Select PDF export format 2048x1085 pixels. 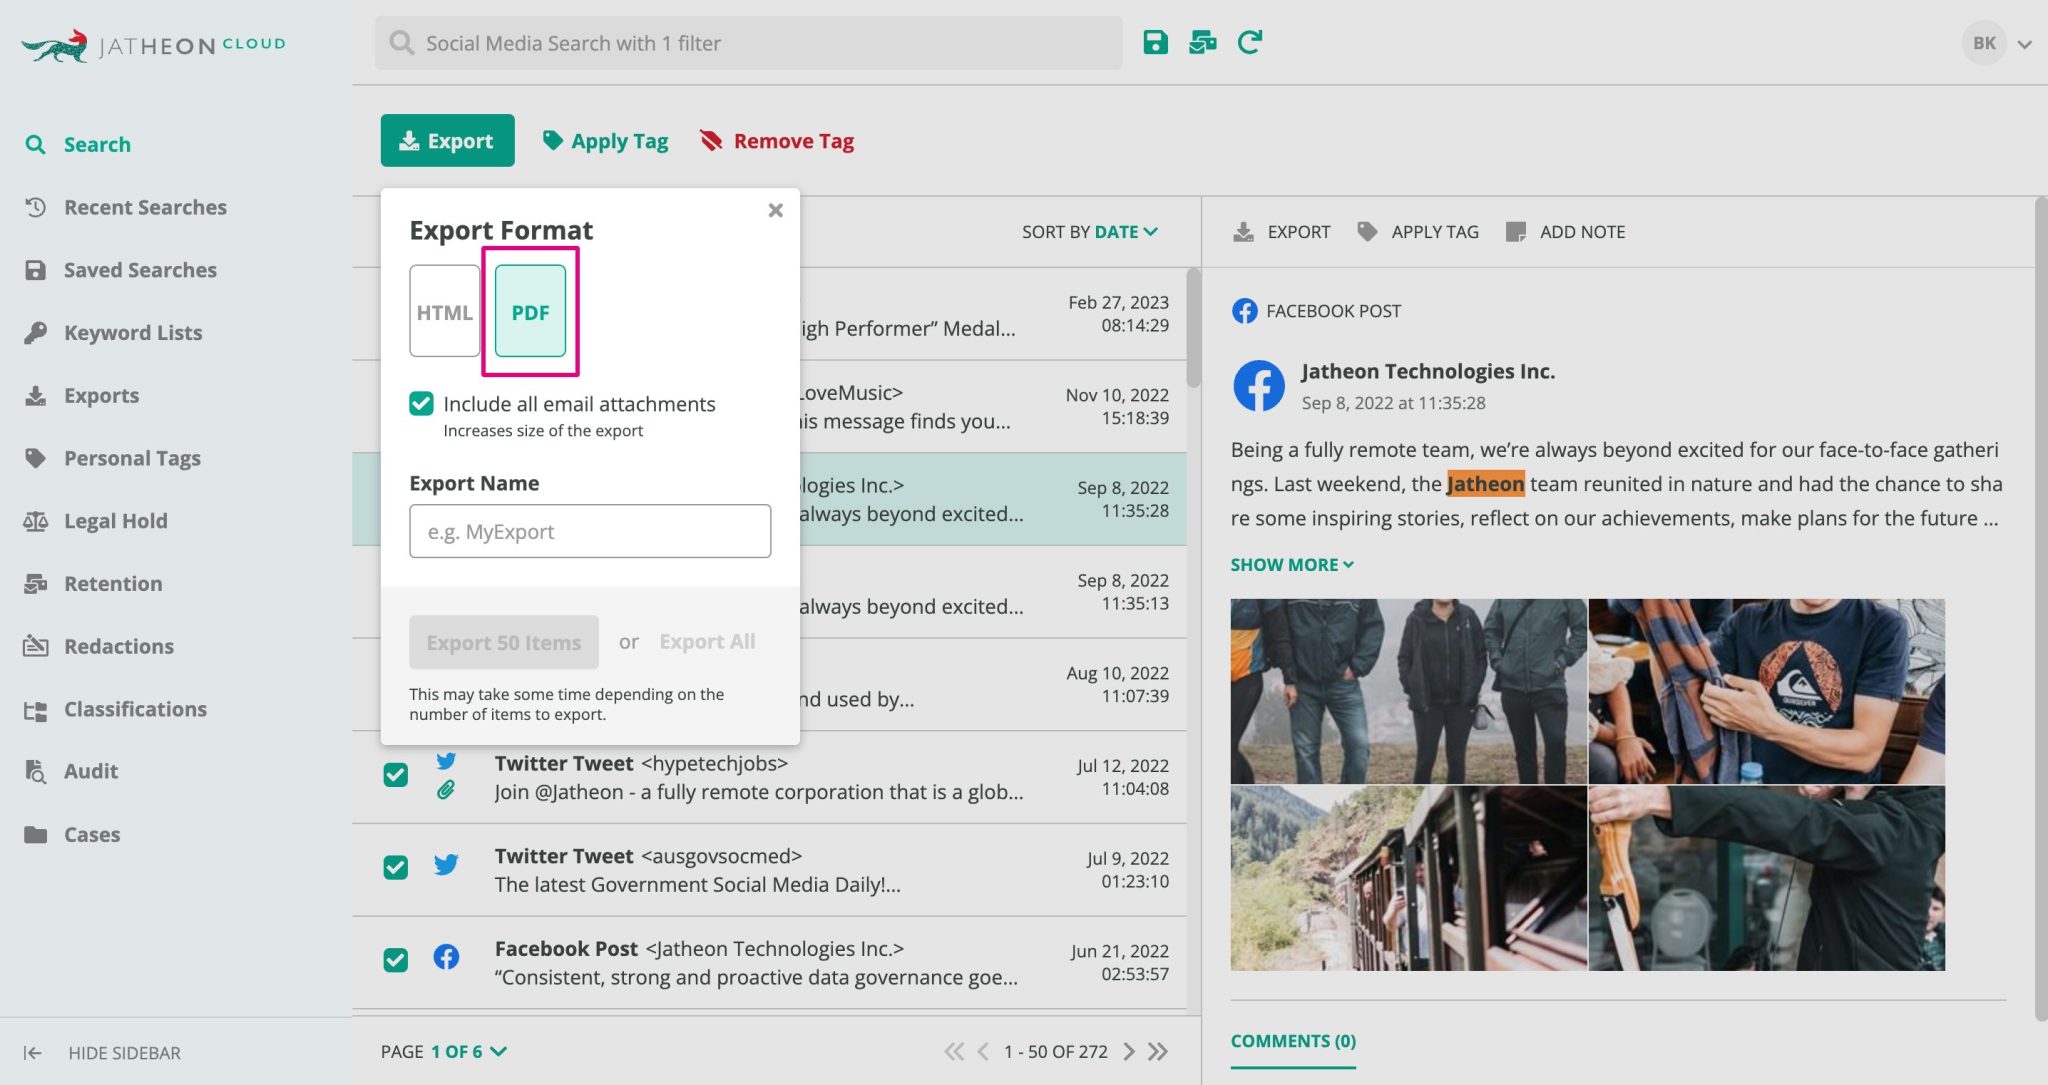click(x=530, y=312)
